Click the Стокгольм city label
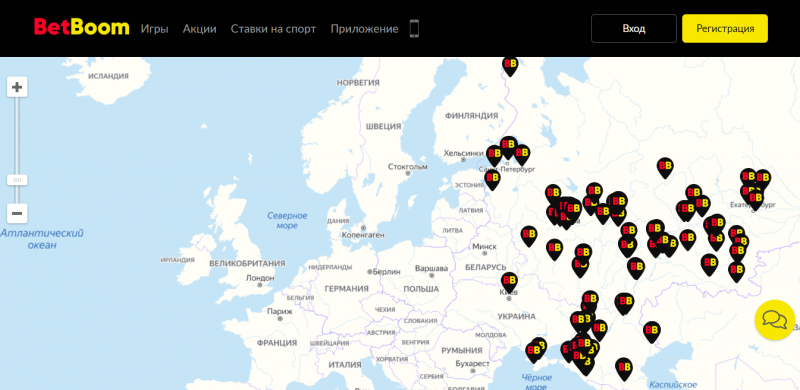 point(408,167)
